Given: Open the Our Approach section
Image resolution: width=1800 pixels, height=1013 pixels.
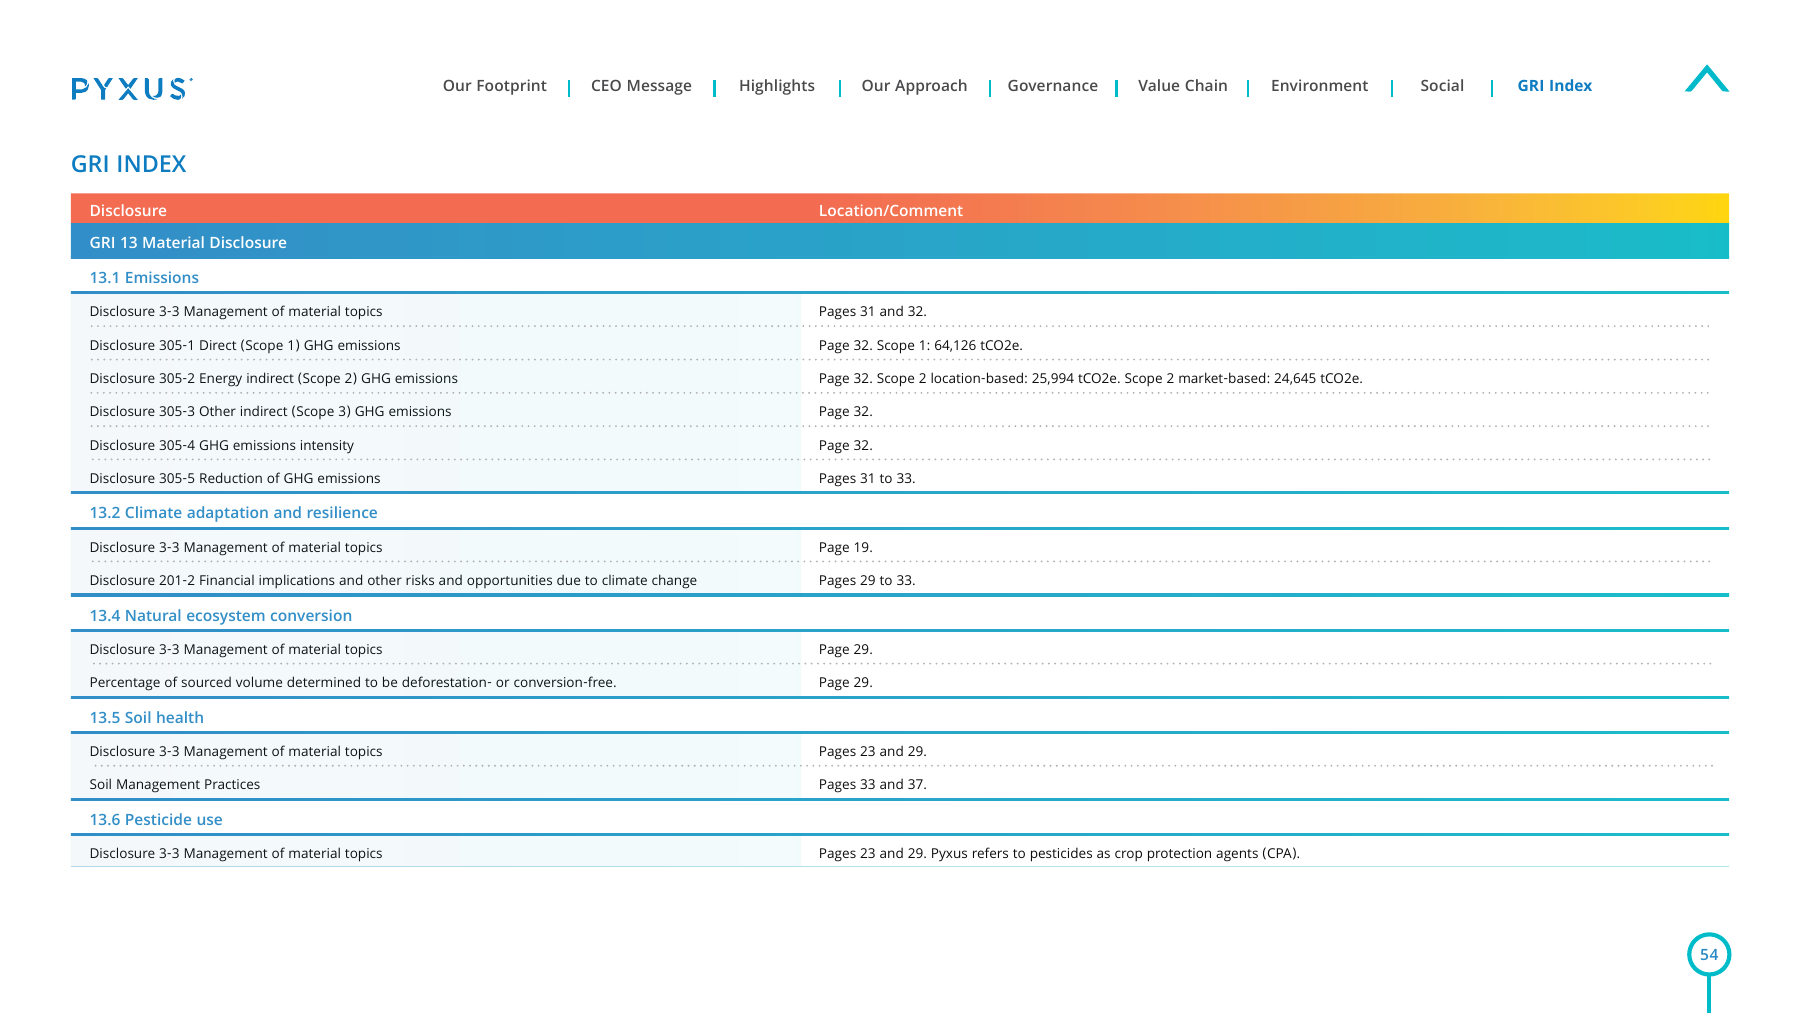Looking at the screenshot, I should (x=914, y=86).
